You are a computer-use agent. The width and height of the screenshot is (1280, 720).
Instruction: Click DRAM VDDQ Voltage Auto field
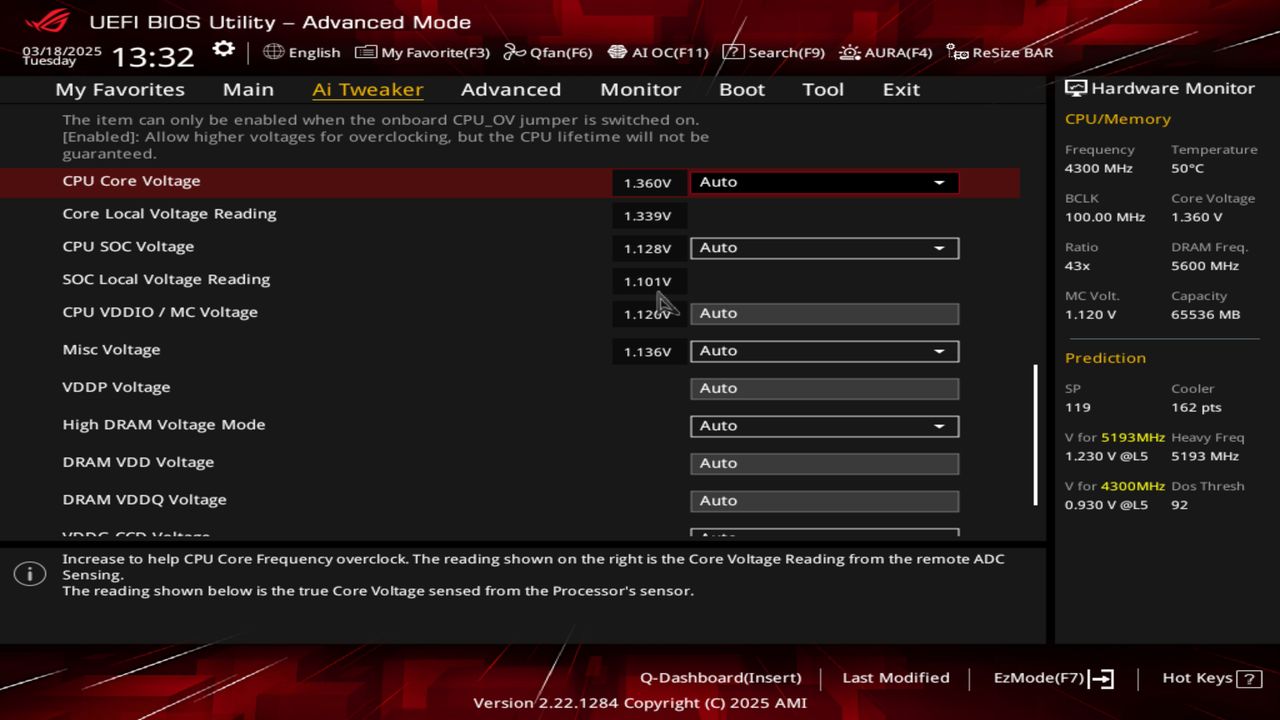click(x=824, y=501)
